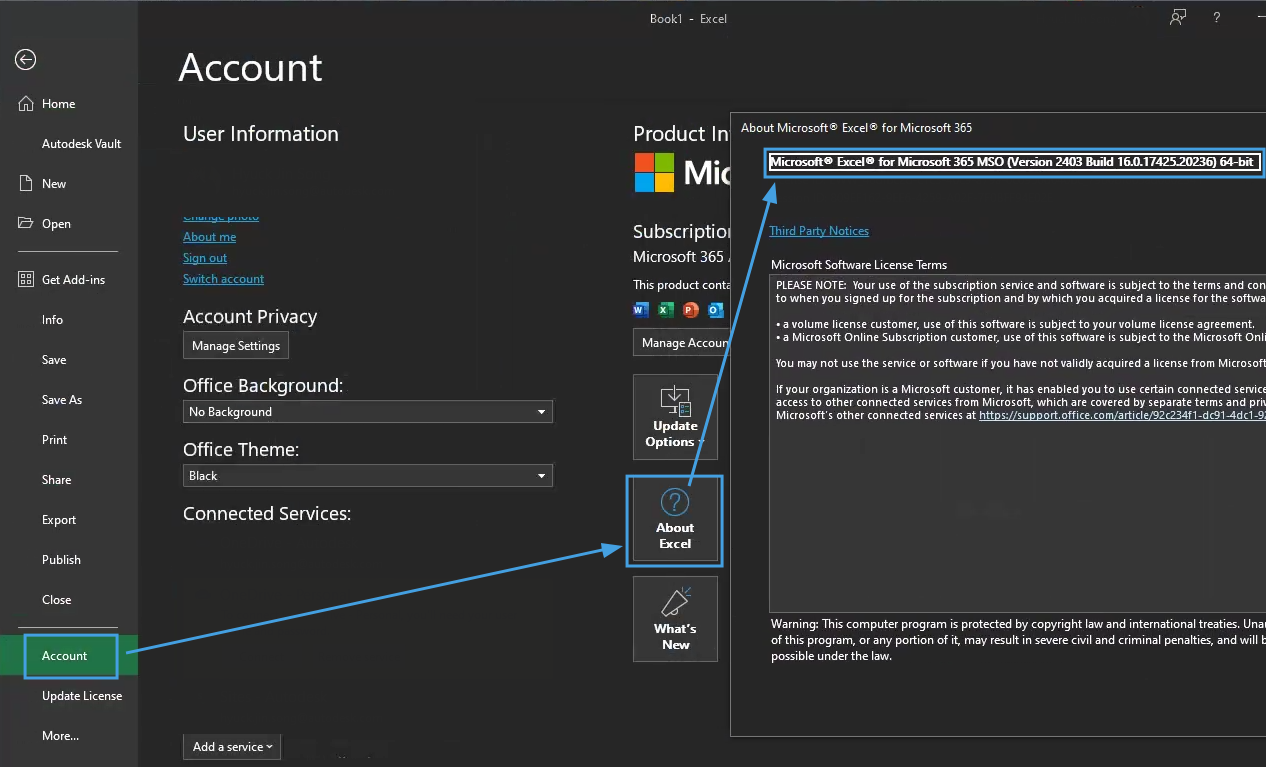Click the About Excel button
Viewport: 1266px width, 767px height.
pos(675,520)
